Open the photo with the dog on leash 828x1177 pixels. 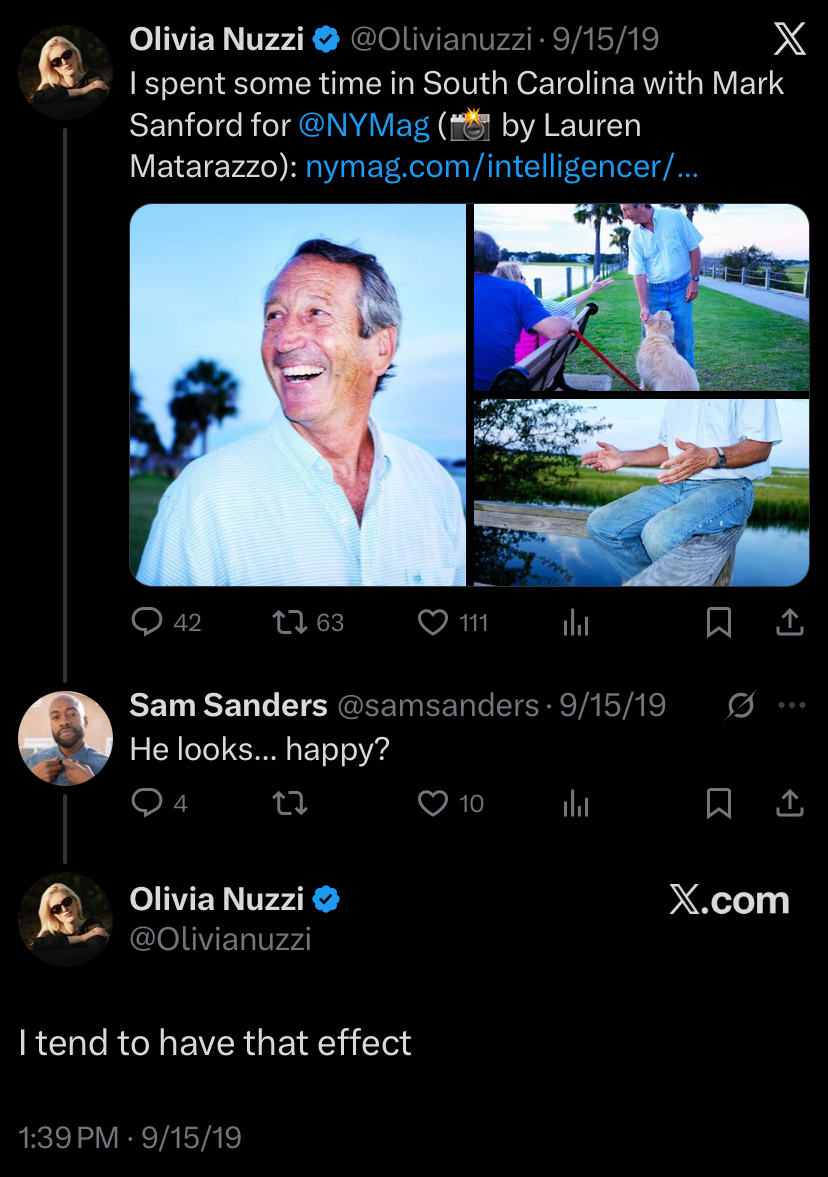[641, 297]
